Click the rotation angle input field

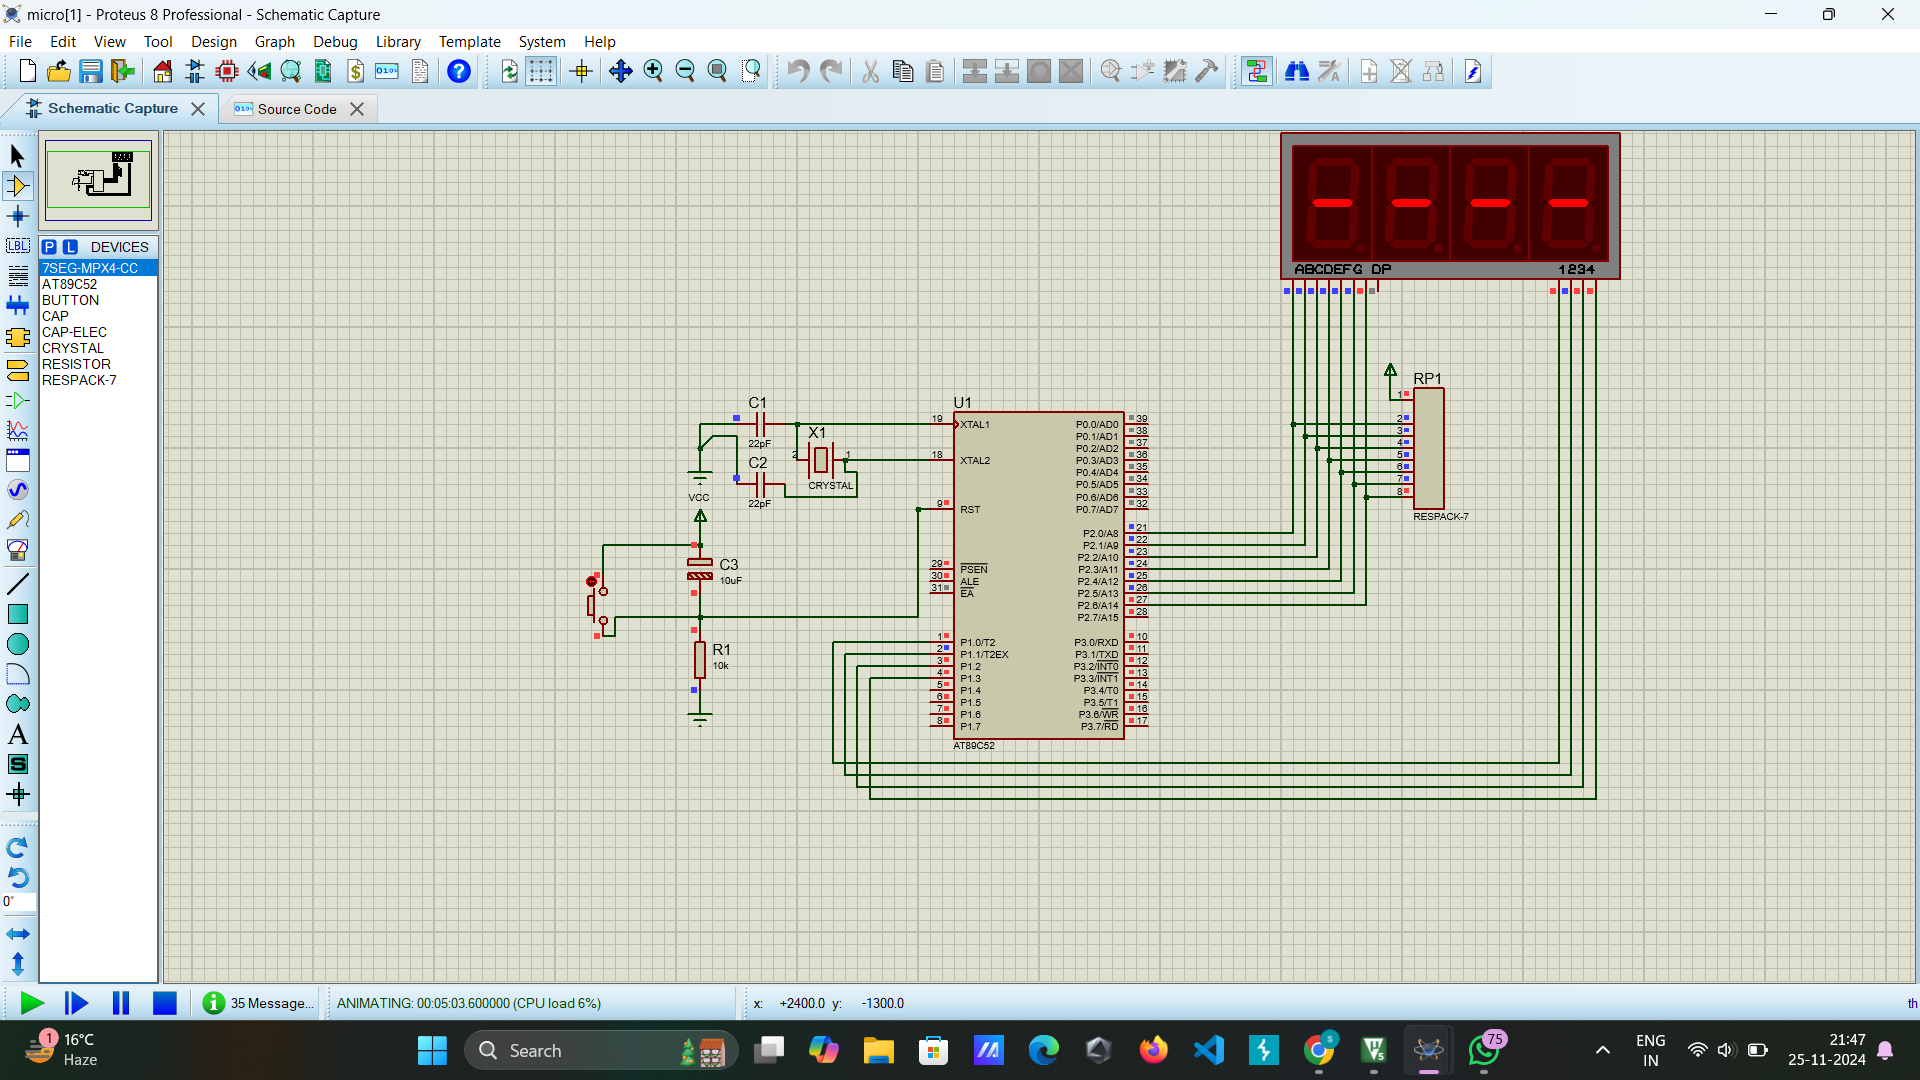[19, 902]
